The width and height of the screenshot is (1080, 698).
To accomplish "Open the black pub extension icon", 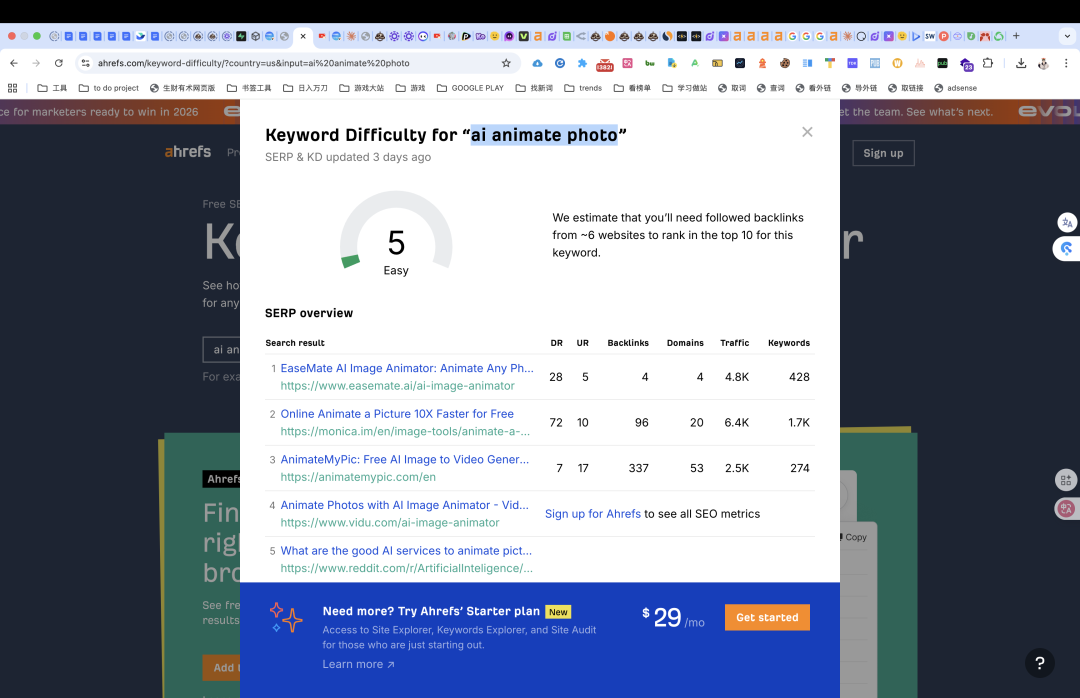I will (942, 63).
